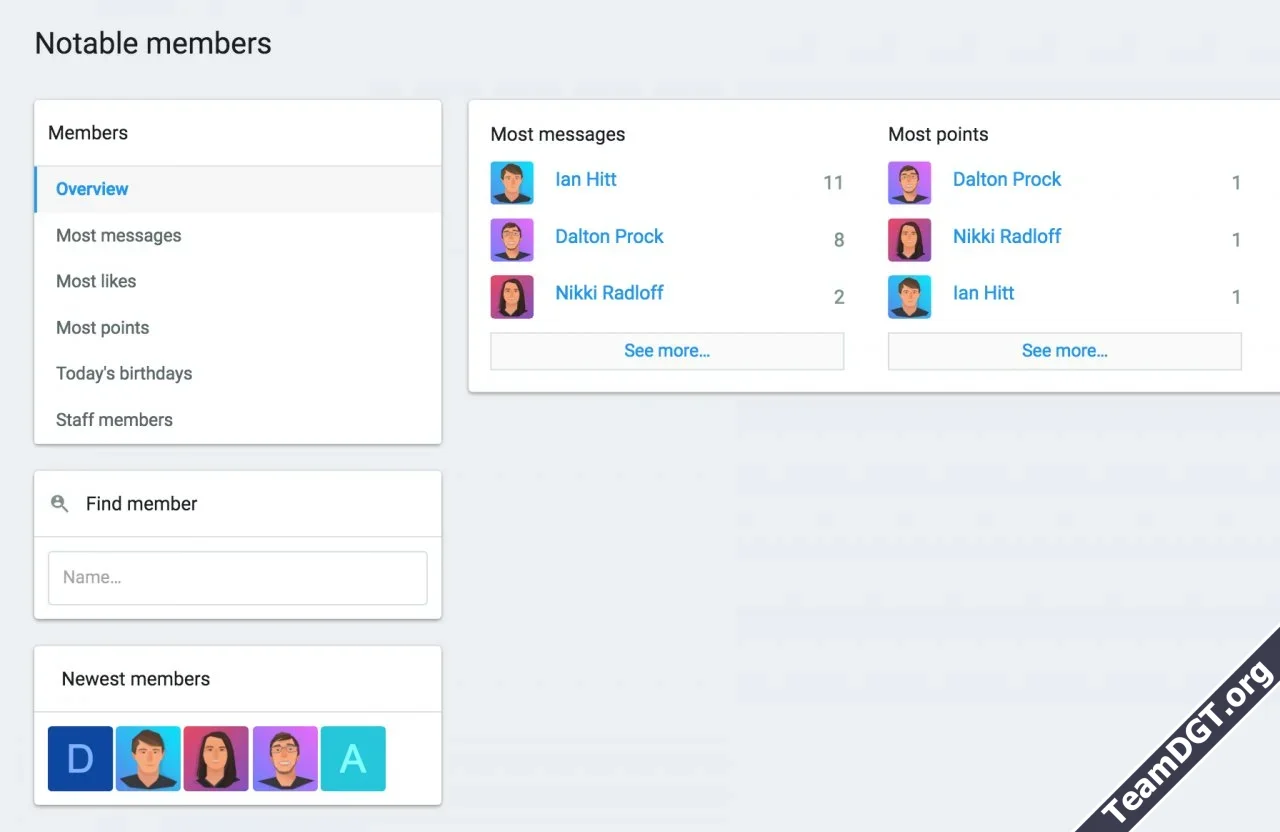Open Ian Hitt's name link in Most messages
The image size is (1280, 832).
pos(586,180)
